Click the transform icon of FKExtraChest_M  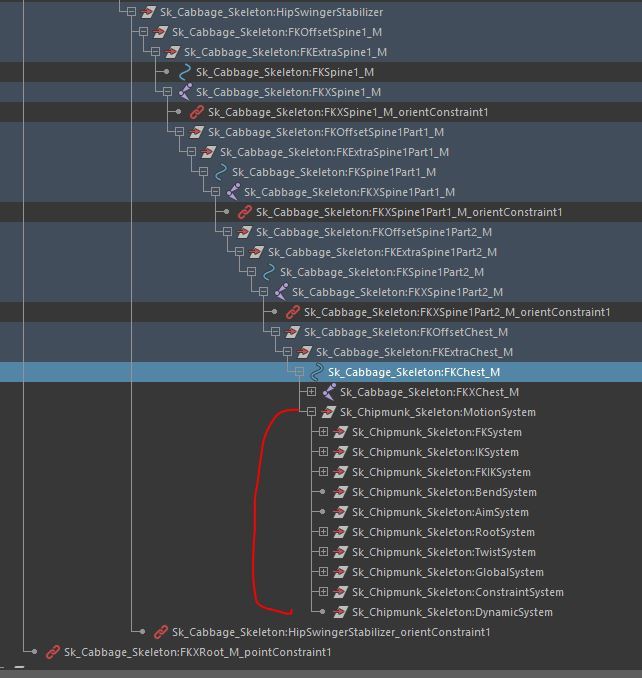[304, 352]
